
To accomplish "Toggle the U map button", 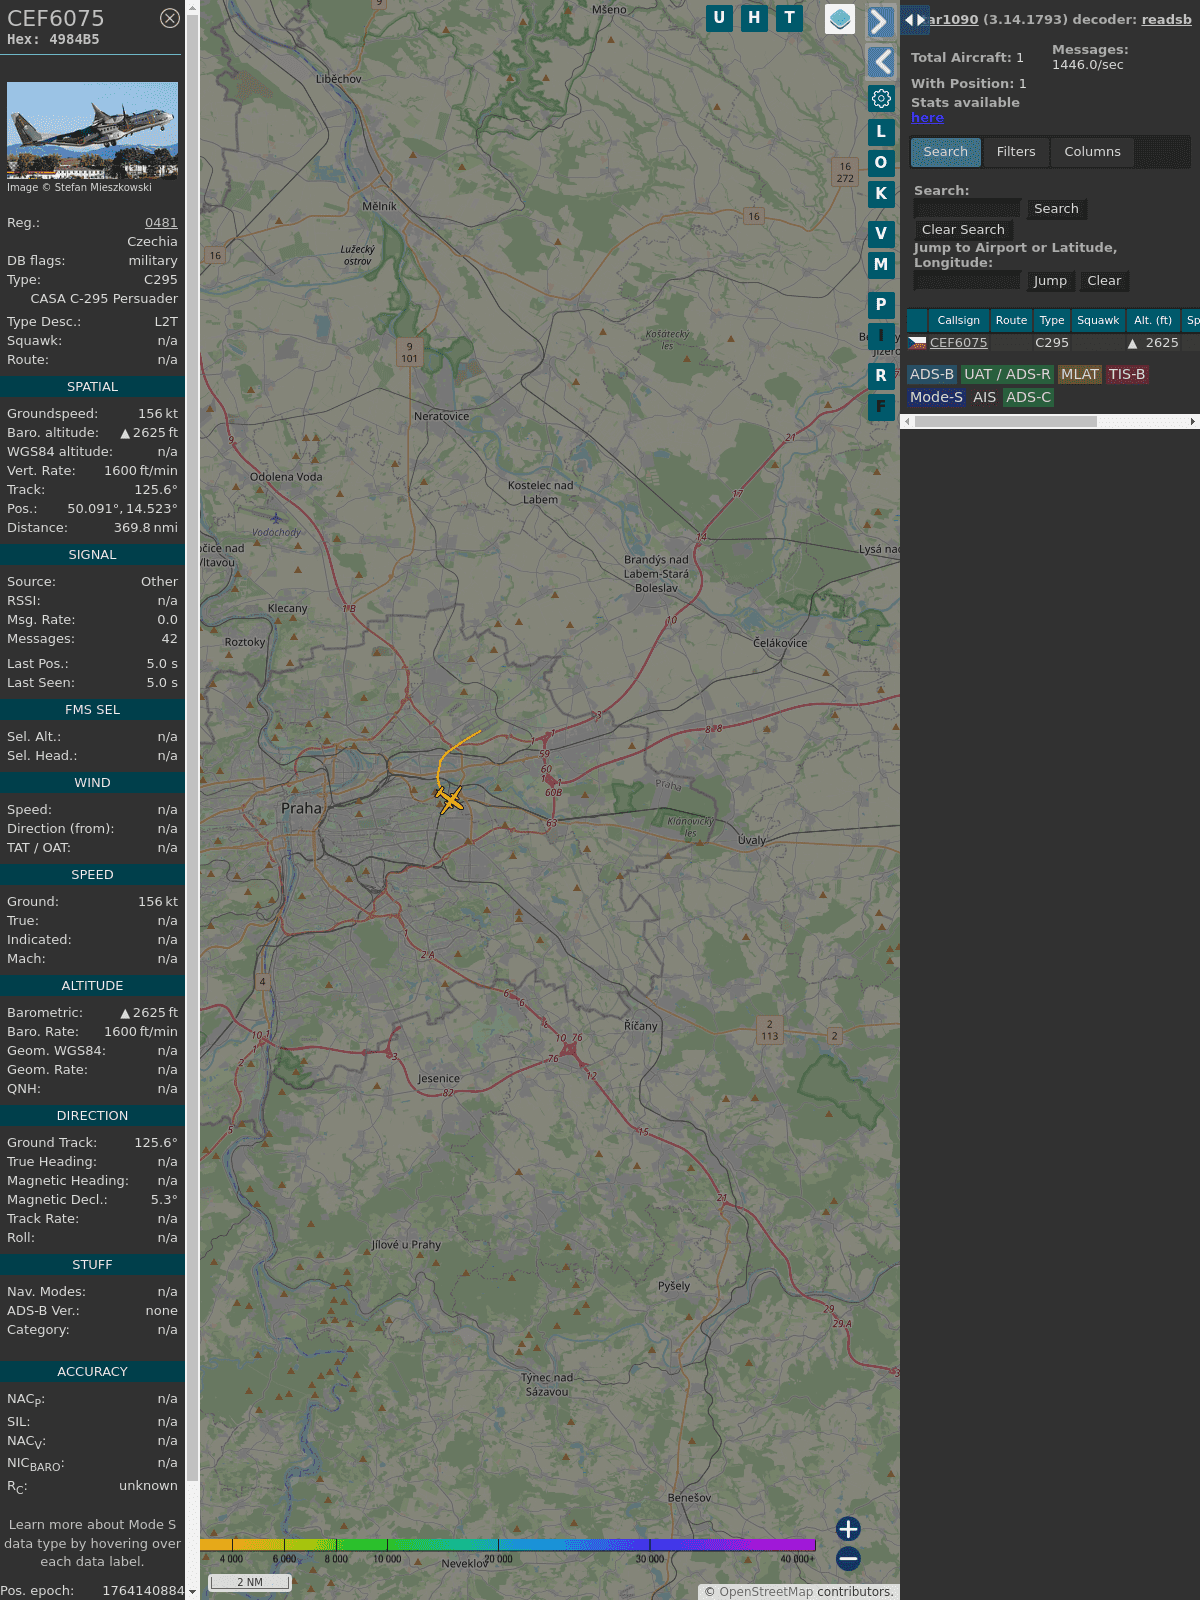I will tap(719, 18).
